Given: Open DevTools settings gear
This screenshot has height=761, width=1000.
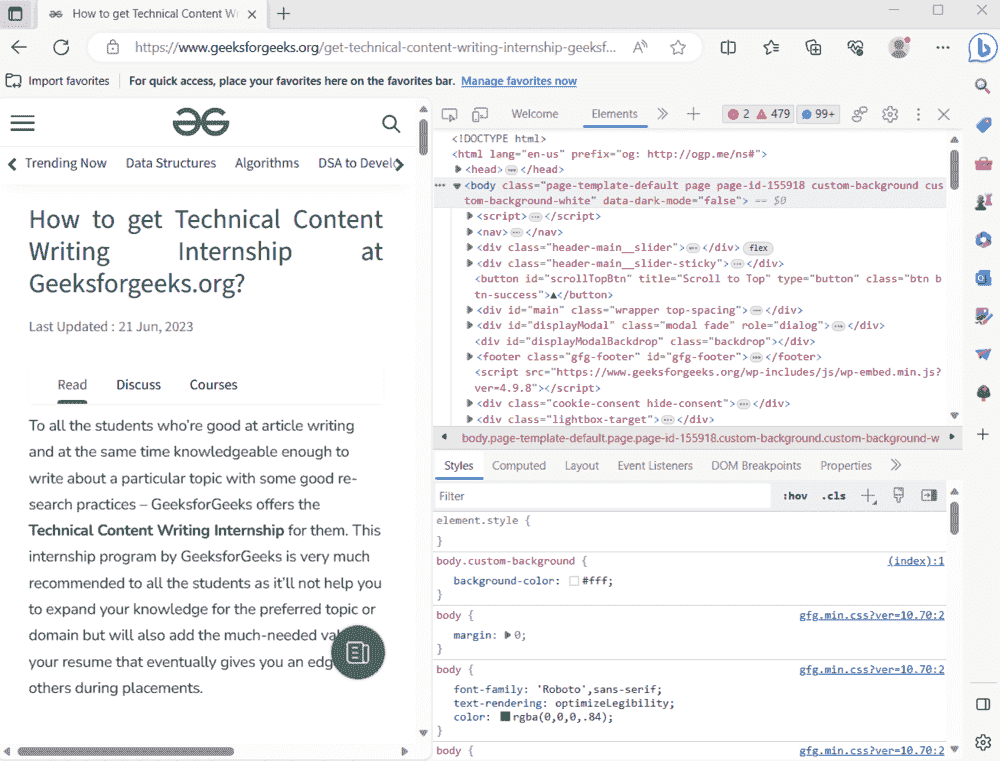Looking at the screenshot, I should click(890, 114).
